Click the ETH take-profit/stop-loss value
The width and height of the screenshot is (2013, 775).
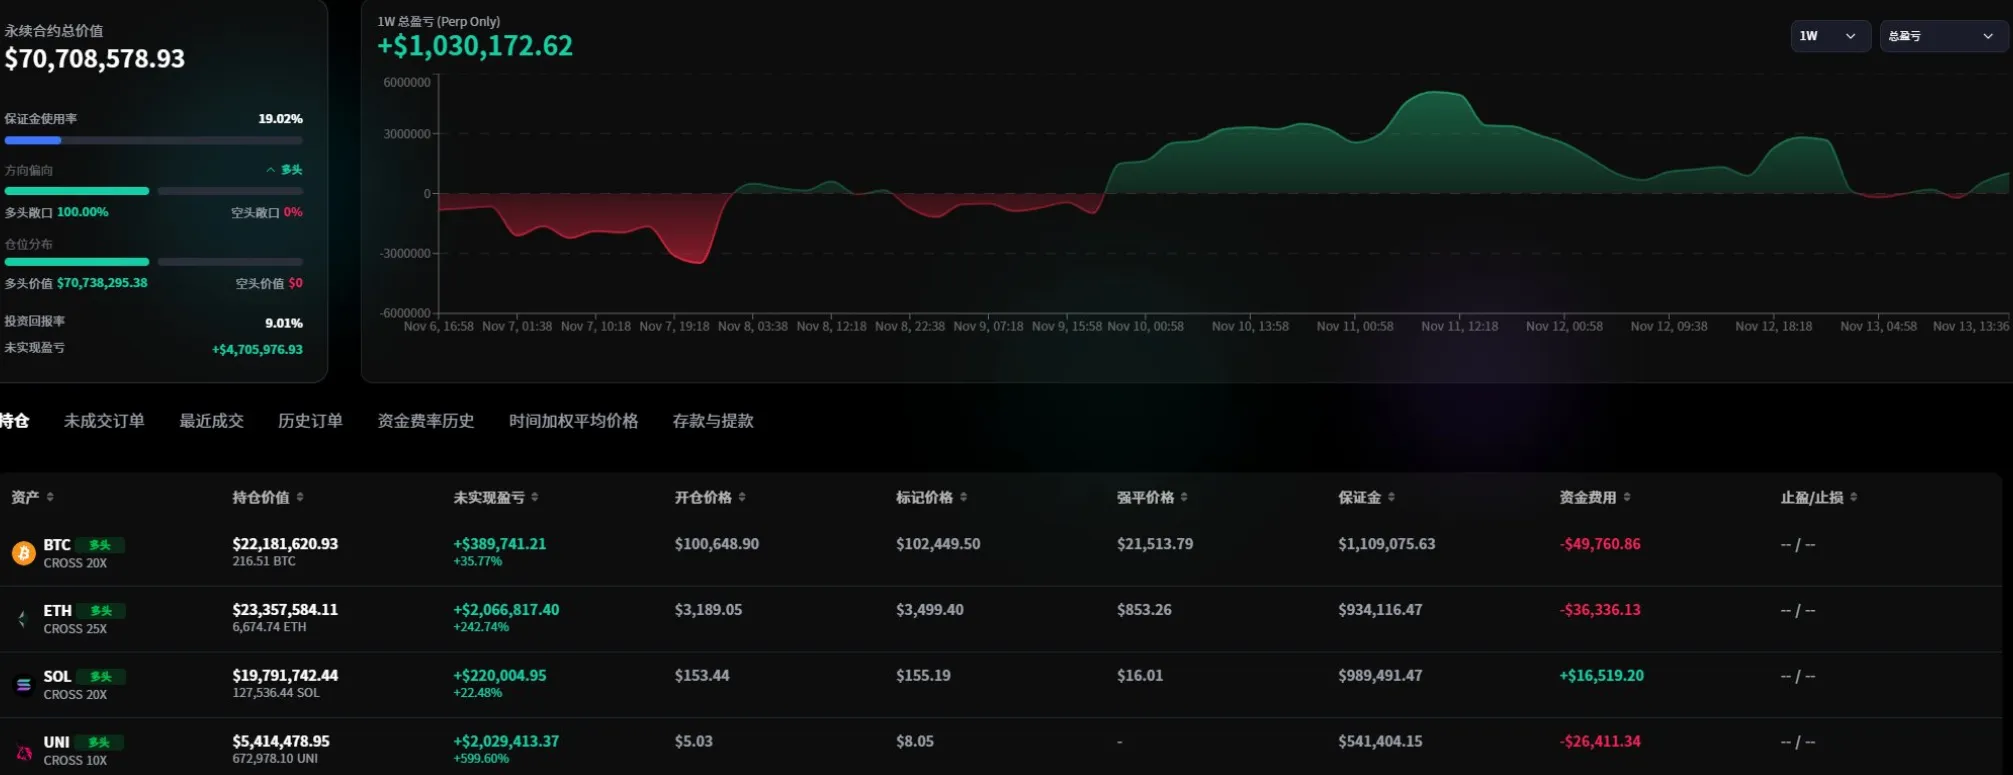tap(1797, 610)
